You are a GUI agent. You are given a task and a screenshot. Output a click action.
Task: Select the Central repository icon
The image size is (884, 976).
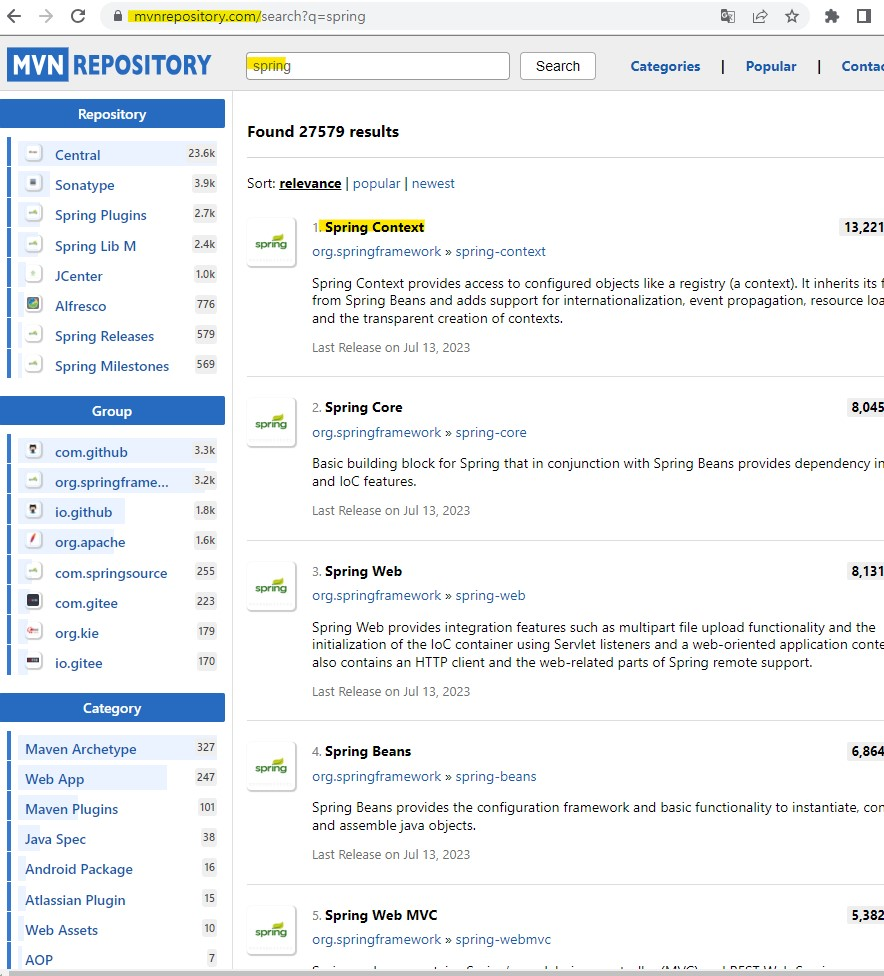(x=34, y=153)
